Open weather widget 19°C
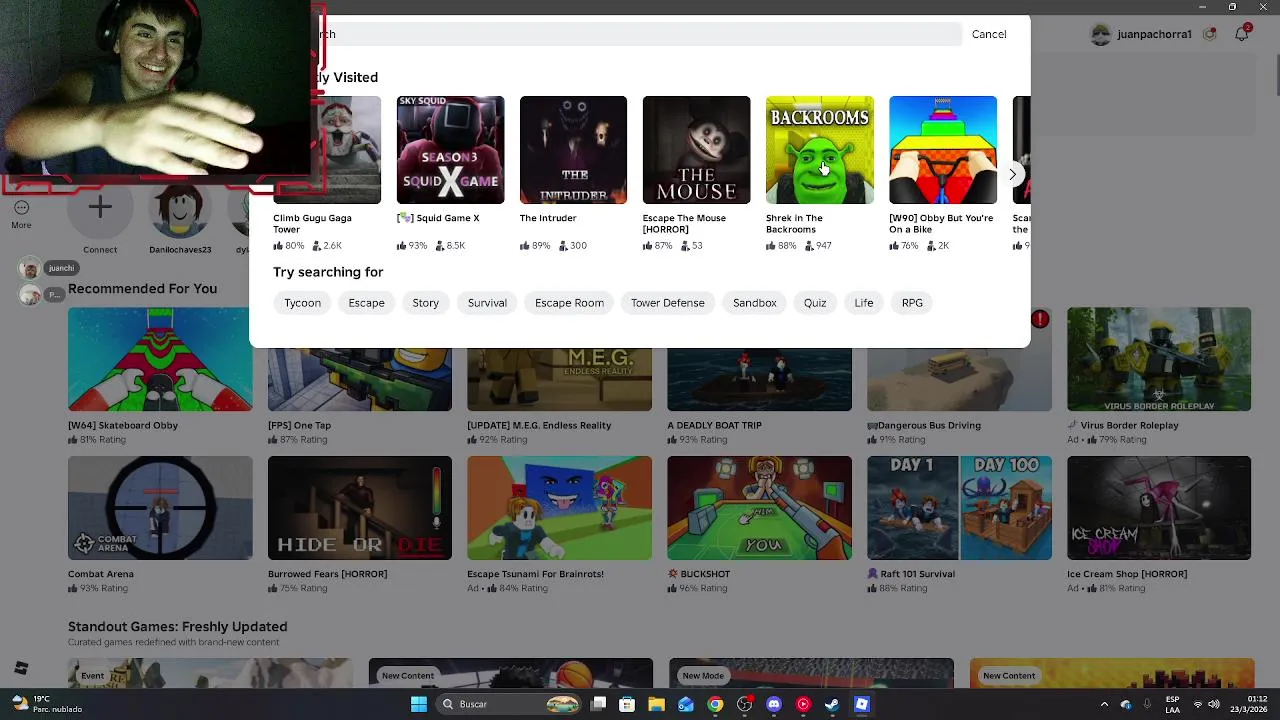This screenshot has height=720, width=1280. click(45, 704)
